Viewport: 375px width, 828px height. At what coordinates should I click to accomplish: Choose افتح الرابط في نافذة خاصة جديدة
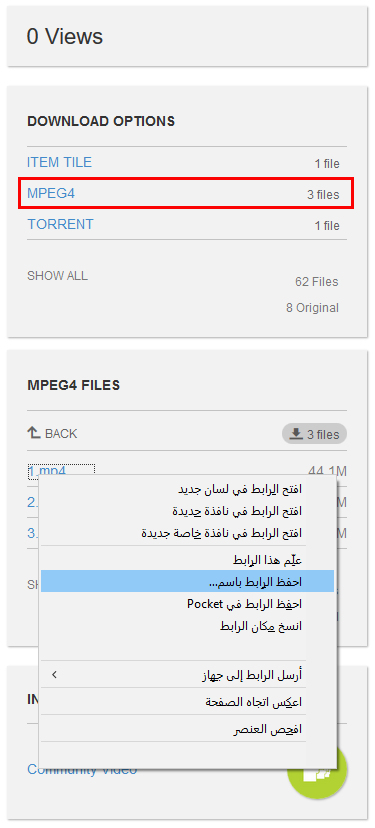(221, 533)
